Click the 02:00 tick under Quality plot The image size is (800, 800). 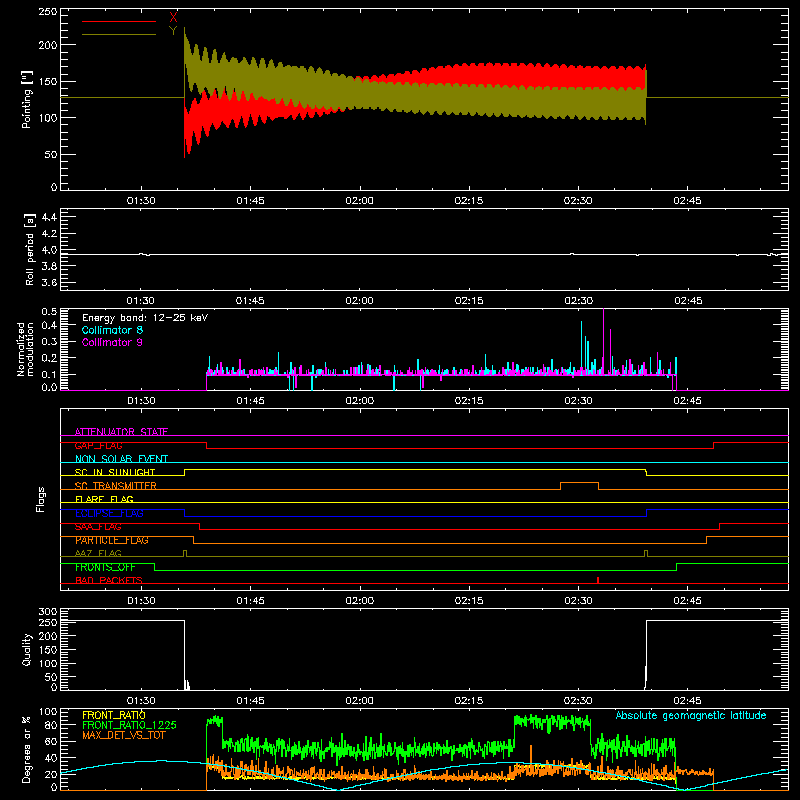pyautogui.click(x=359, y=701)
